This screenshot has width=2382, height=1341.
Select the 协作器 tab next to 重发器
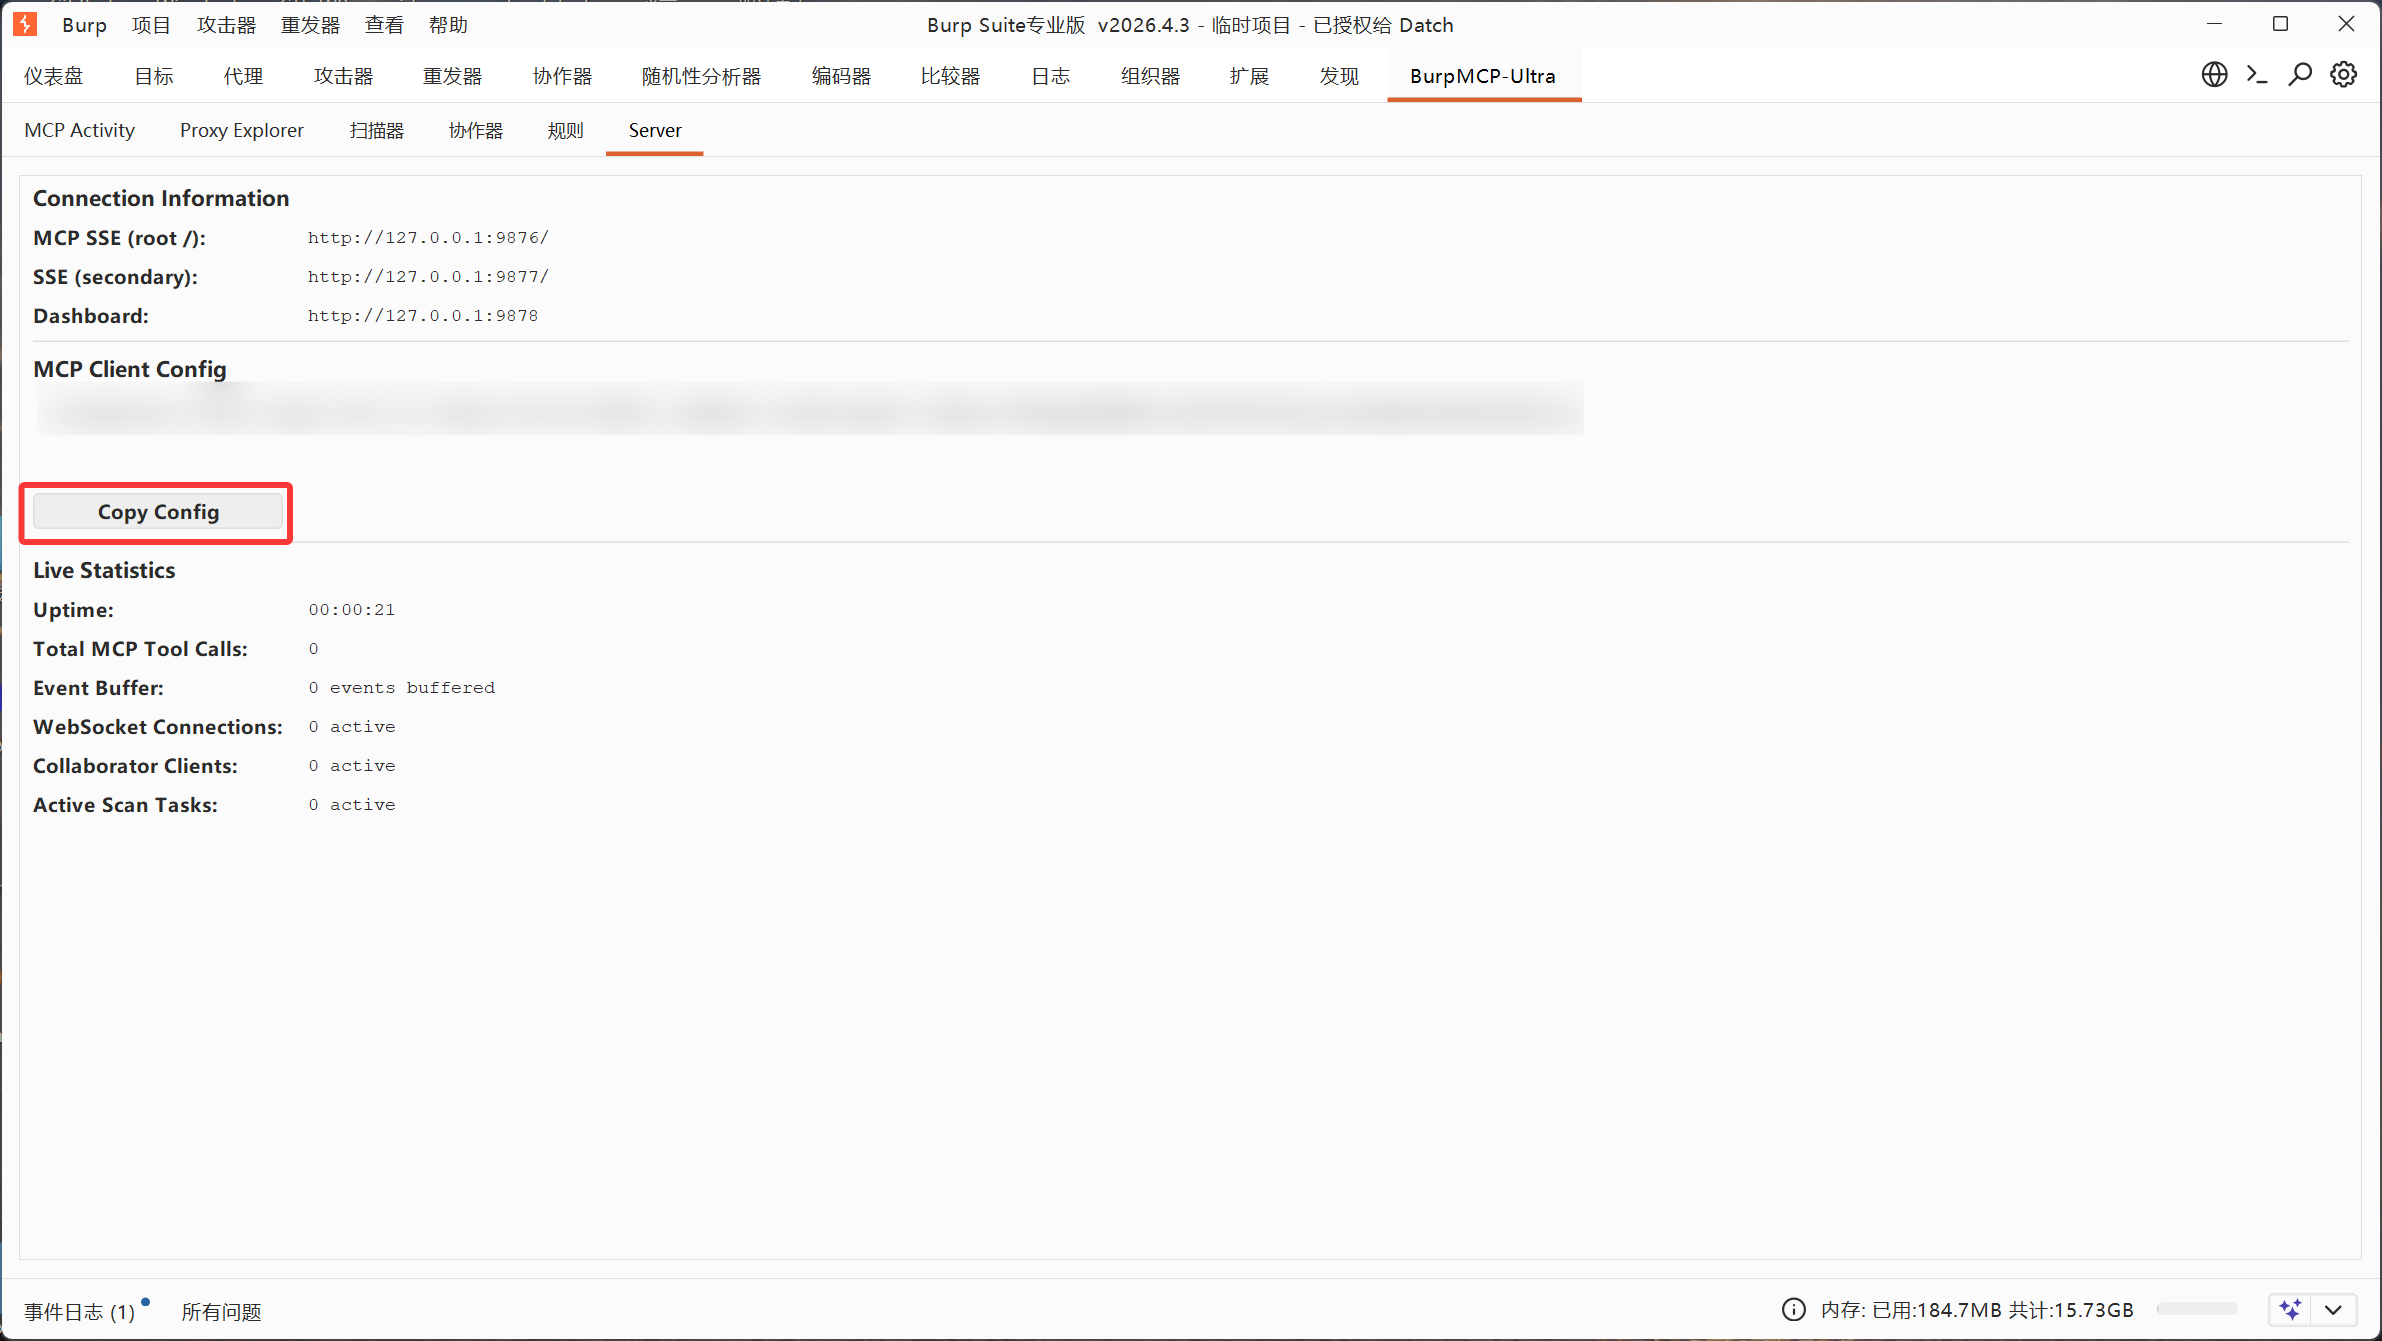click(x=562, y=76)
